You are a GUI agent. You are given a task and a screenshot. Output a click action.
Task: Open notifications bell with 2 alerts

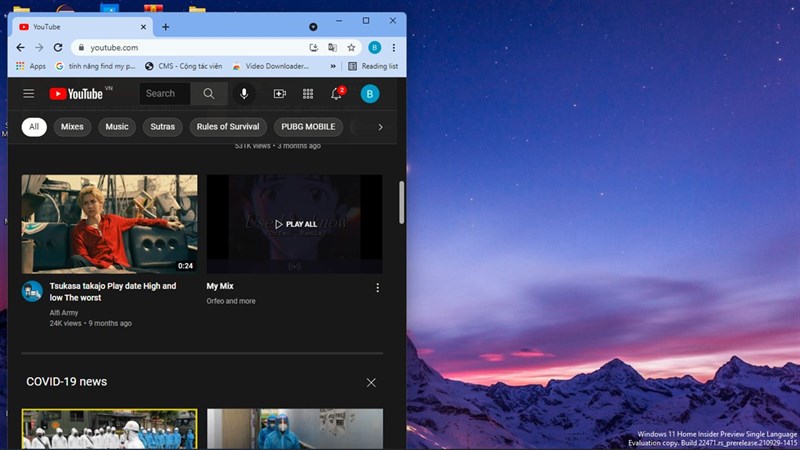coord(336,94)
